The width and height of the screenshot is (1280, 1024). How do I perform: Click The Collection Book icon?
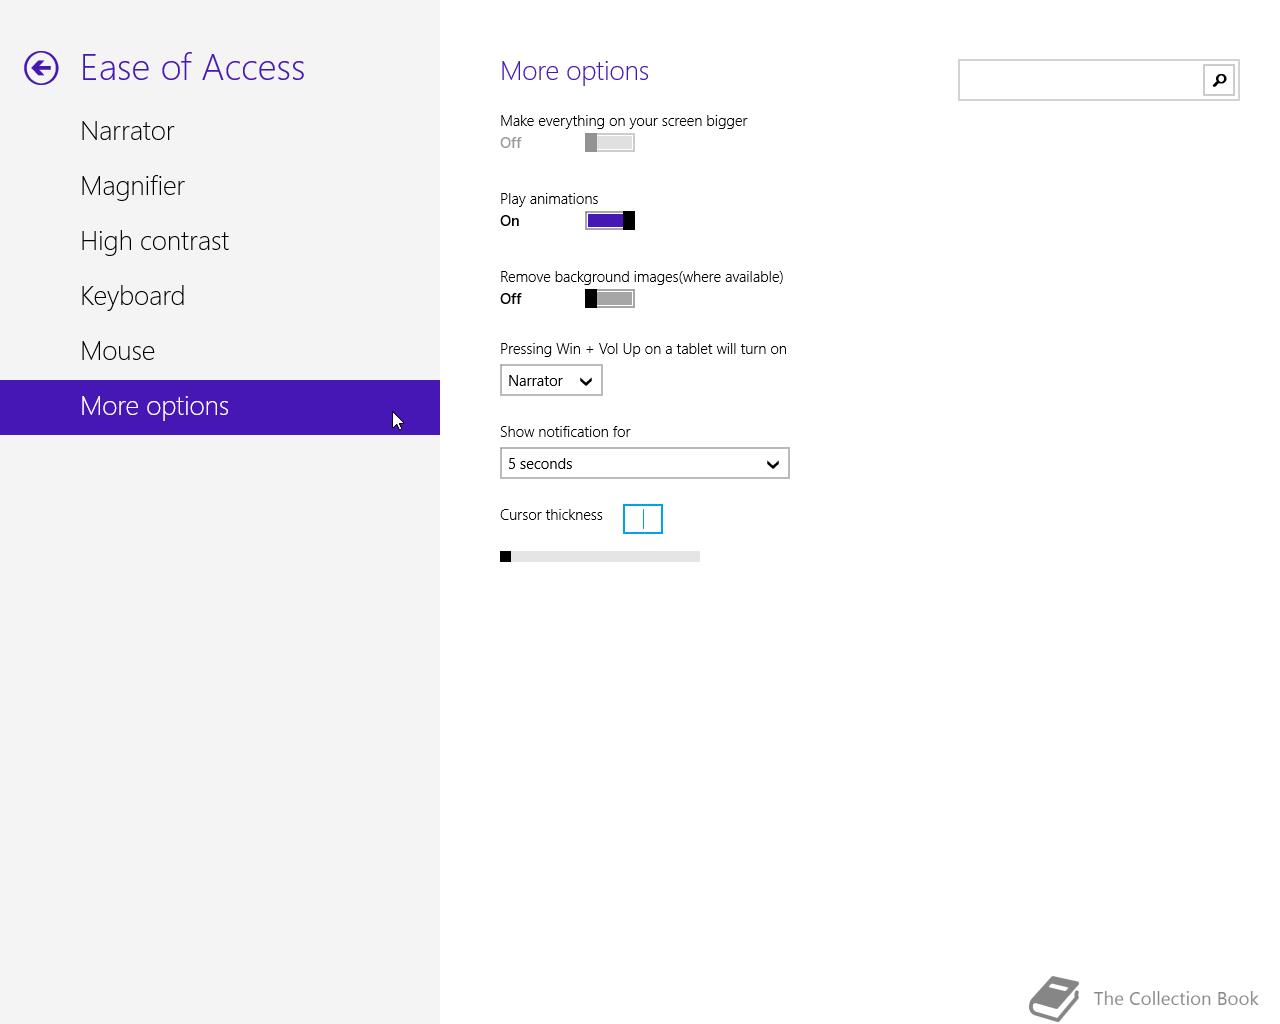pos(1054,998)
